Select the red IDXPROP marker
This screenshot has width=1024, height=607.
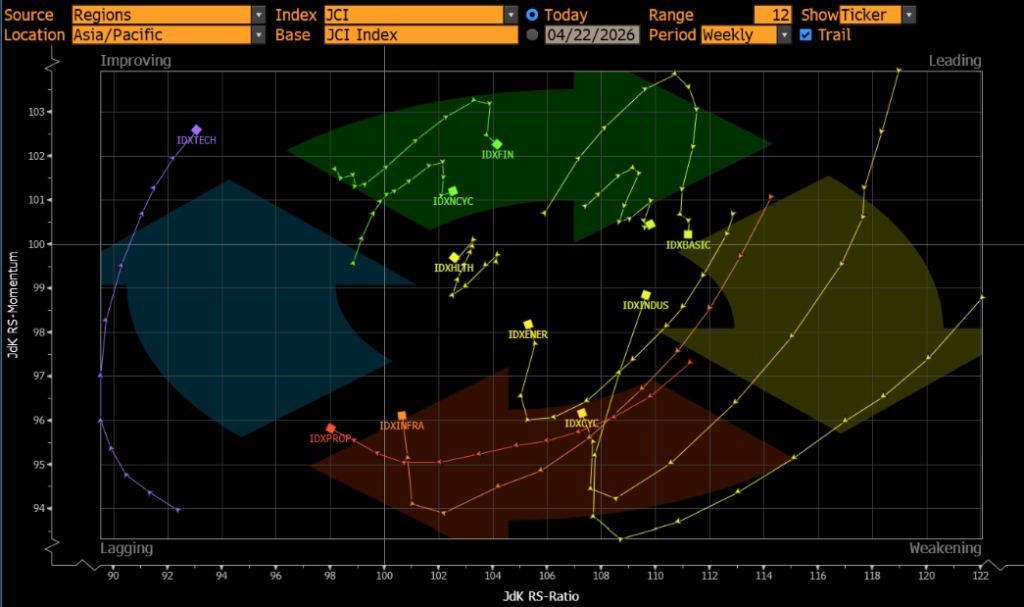coord(330,428)
